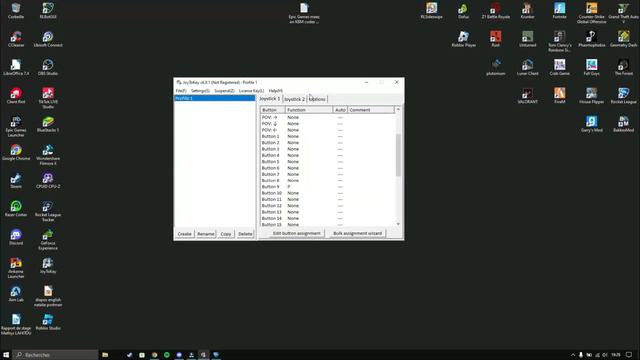Open the Garry's Mod desktop shortcut
Image resolution: width=640 pixels, height=360 pixels.
[x=591, y=124]
